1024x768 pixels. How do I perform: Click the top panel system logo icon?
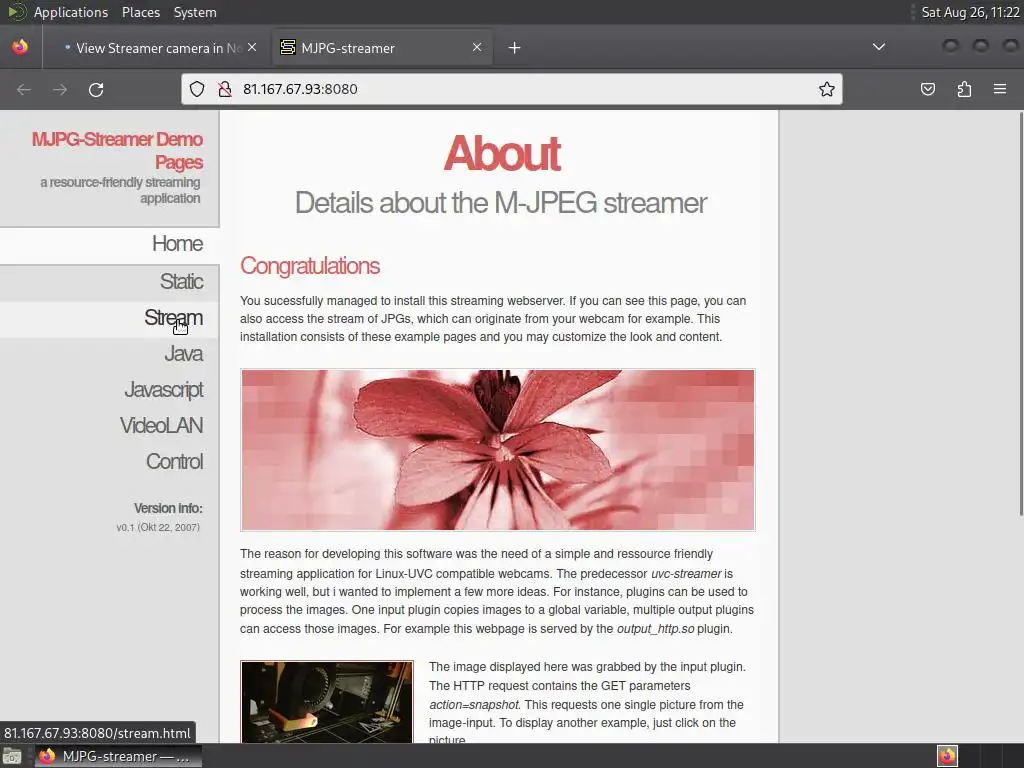click(16, 12)
